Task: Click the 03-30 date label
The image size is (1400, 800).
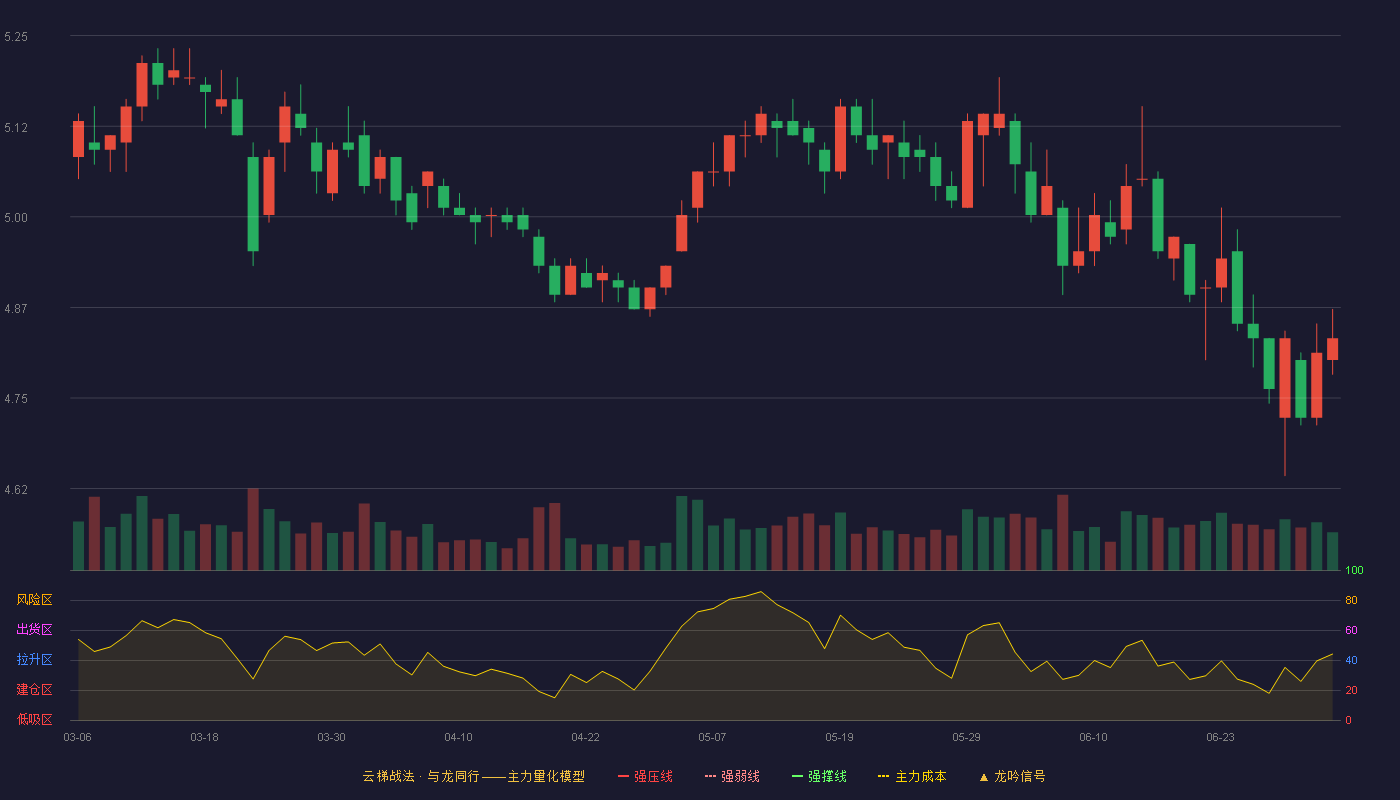Action: 331,737
